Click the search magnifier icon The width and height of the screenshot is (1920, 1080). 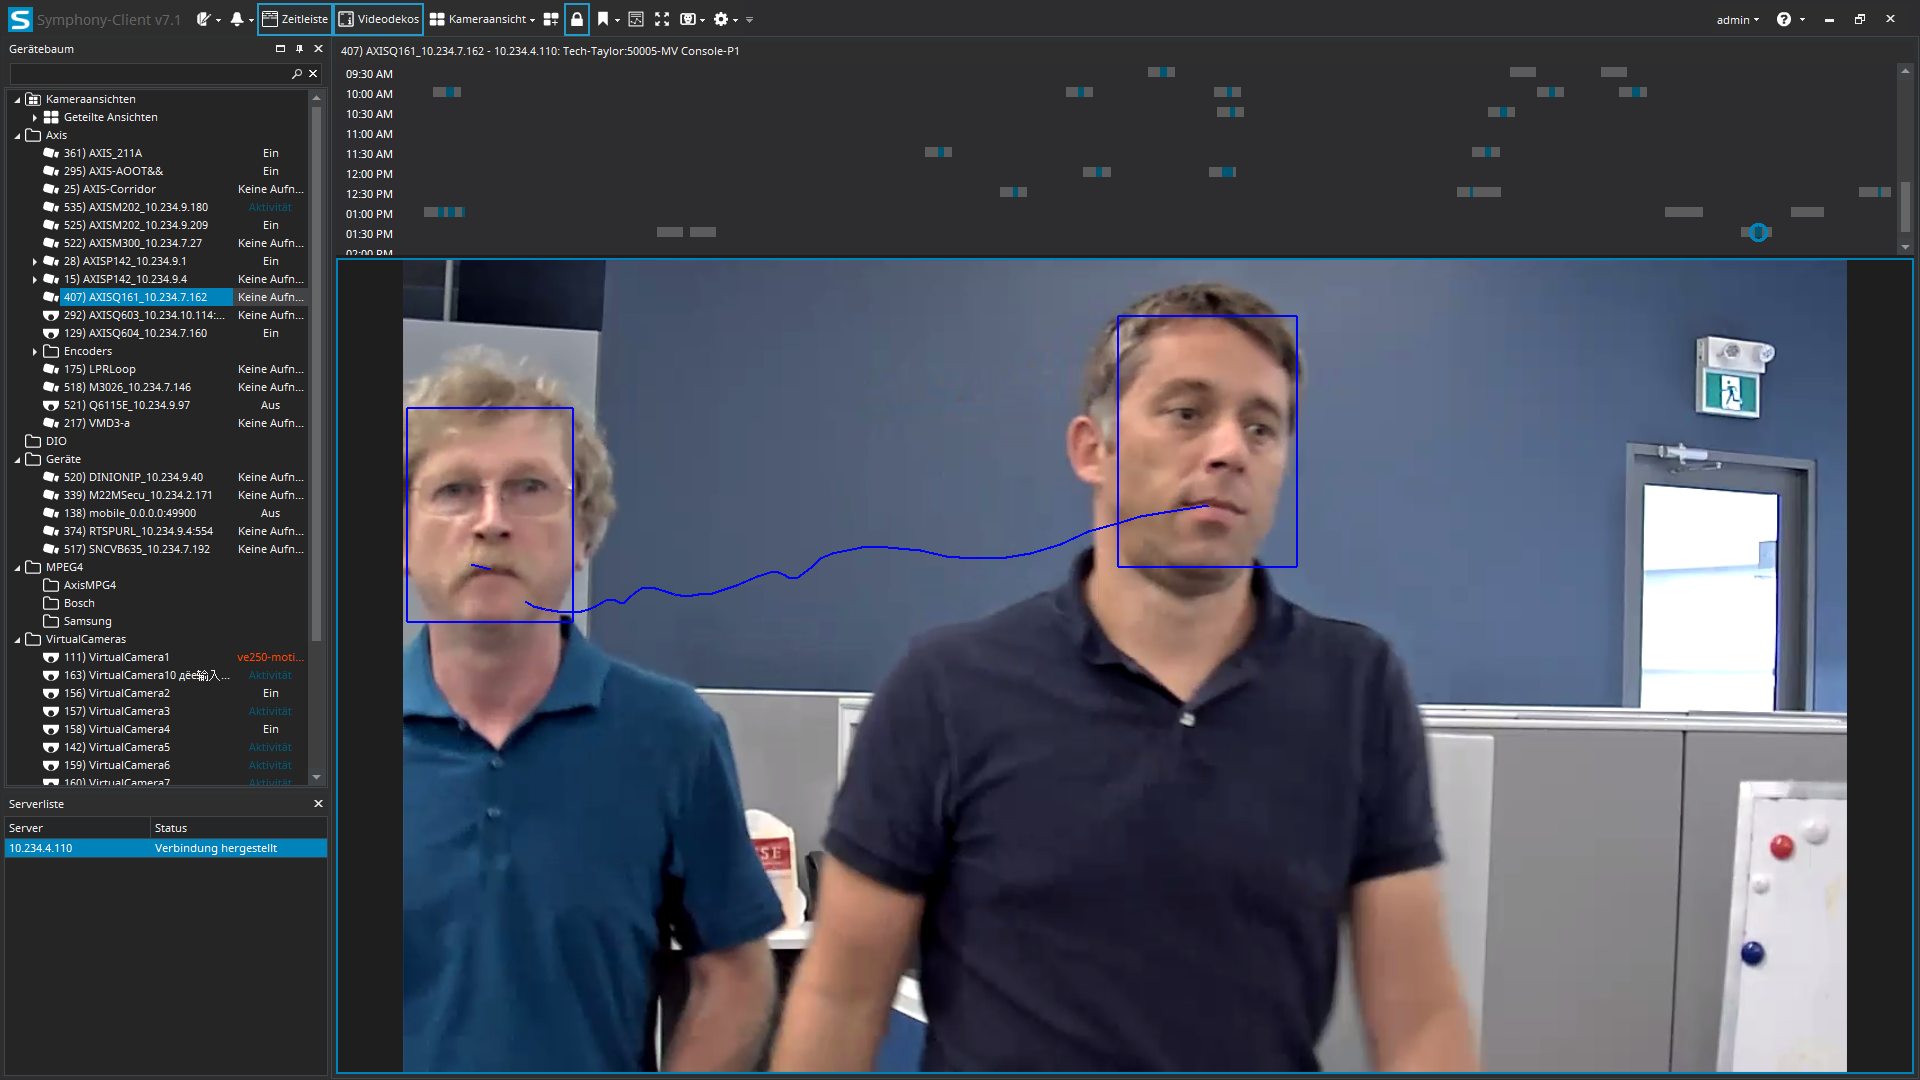click(297, 74)
